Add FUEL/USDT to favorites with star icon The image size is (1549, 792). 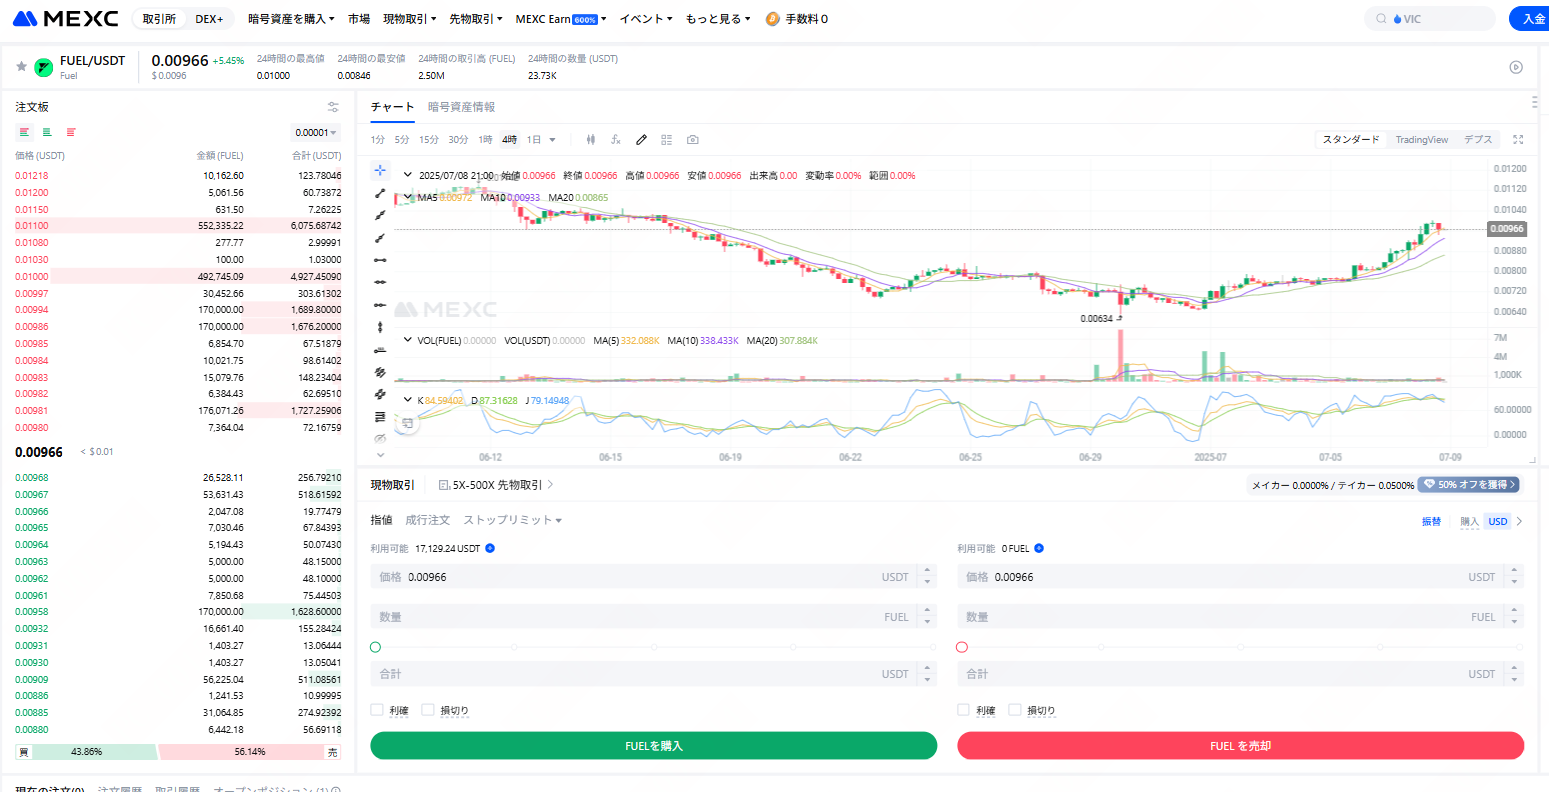[21, 67]
